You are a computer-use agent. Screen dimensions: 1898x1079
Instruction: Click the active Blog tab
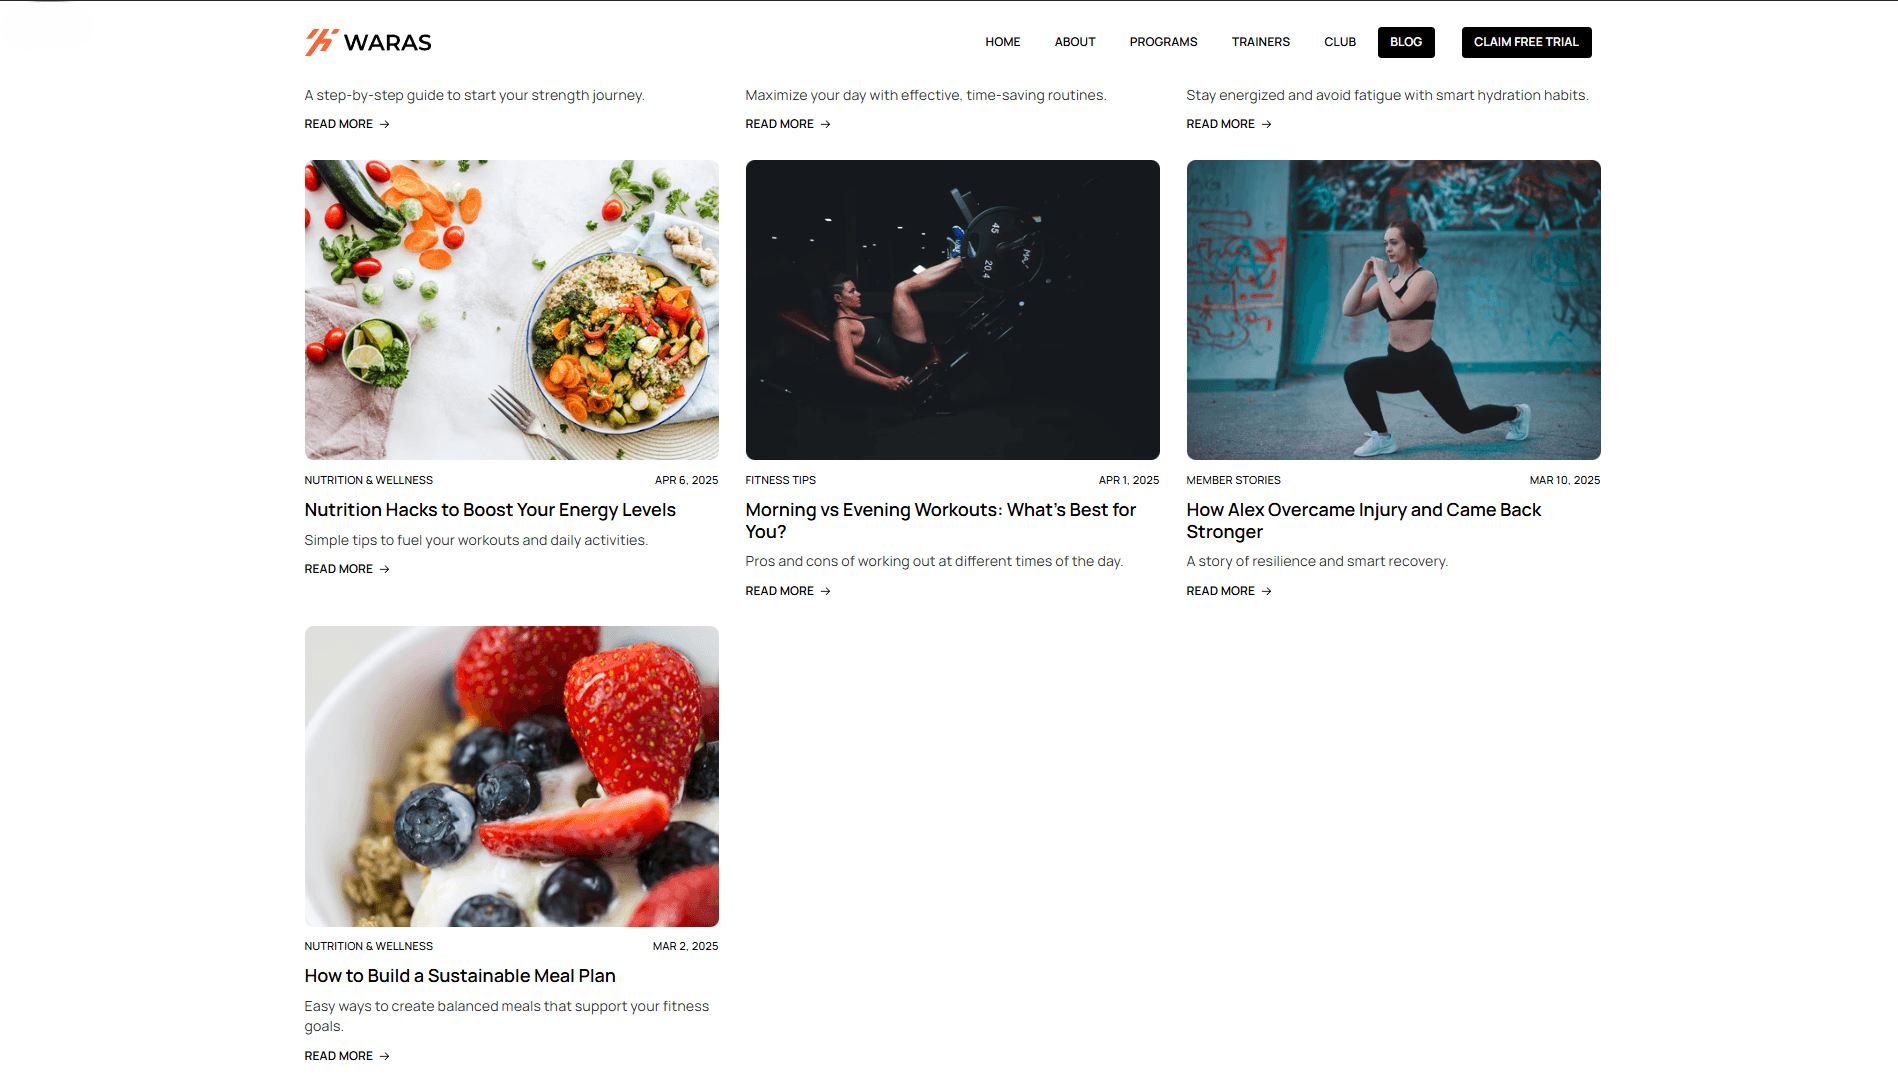[1406, 42]
